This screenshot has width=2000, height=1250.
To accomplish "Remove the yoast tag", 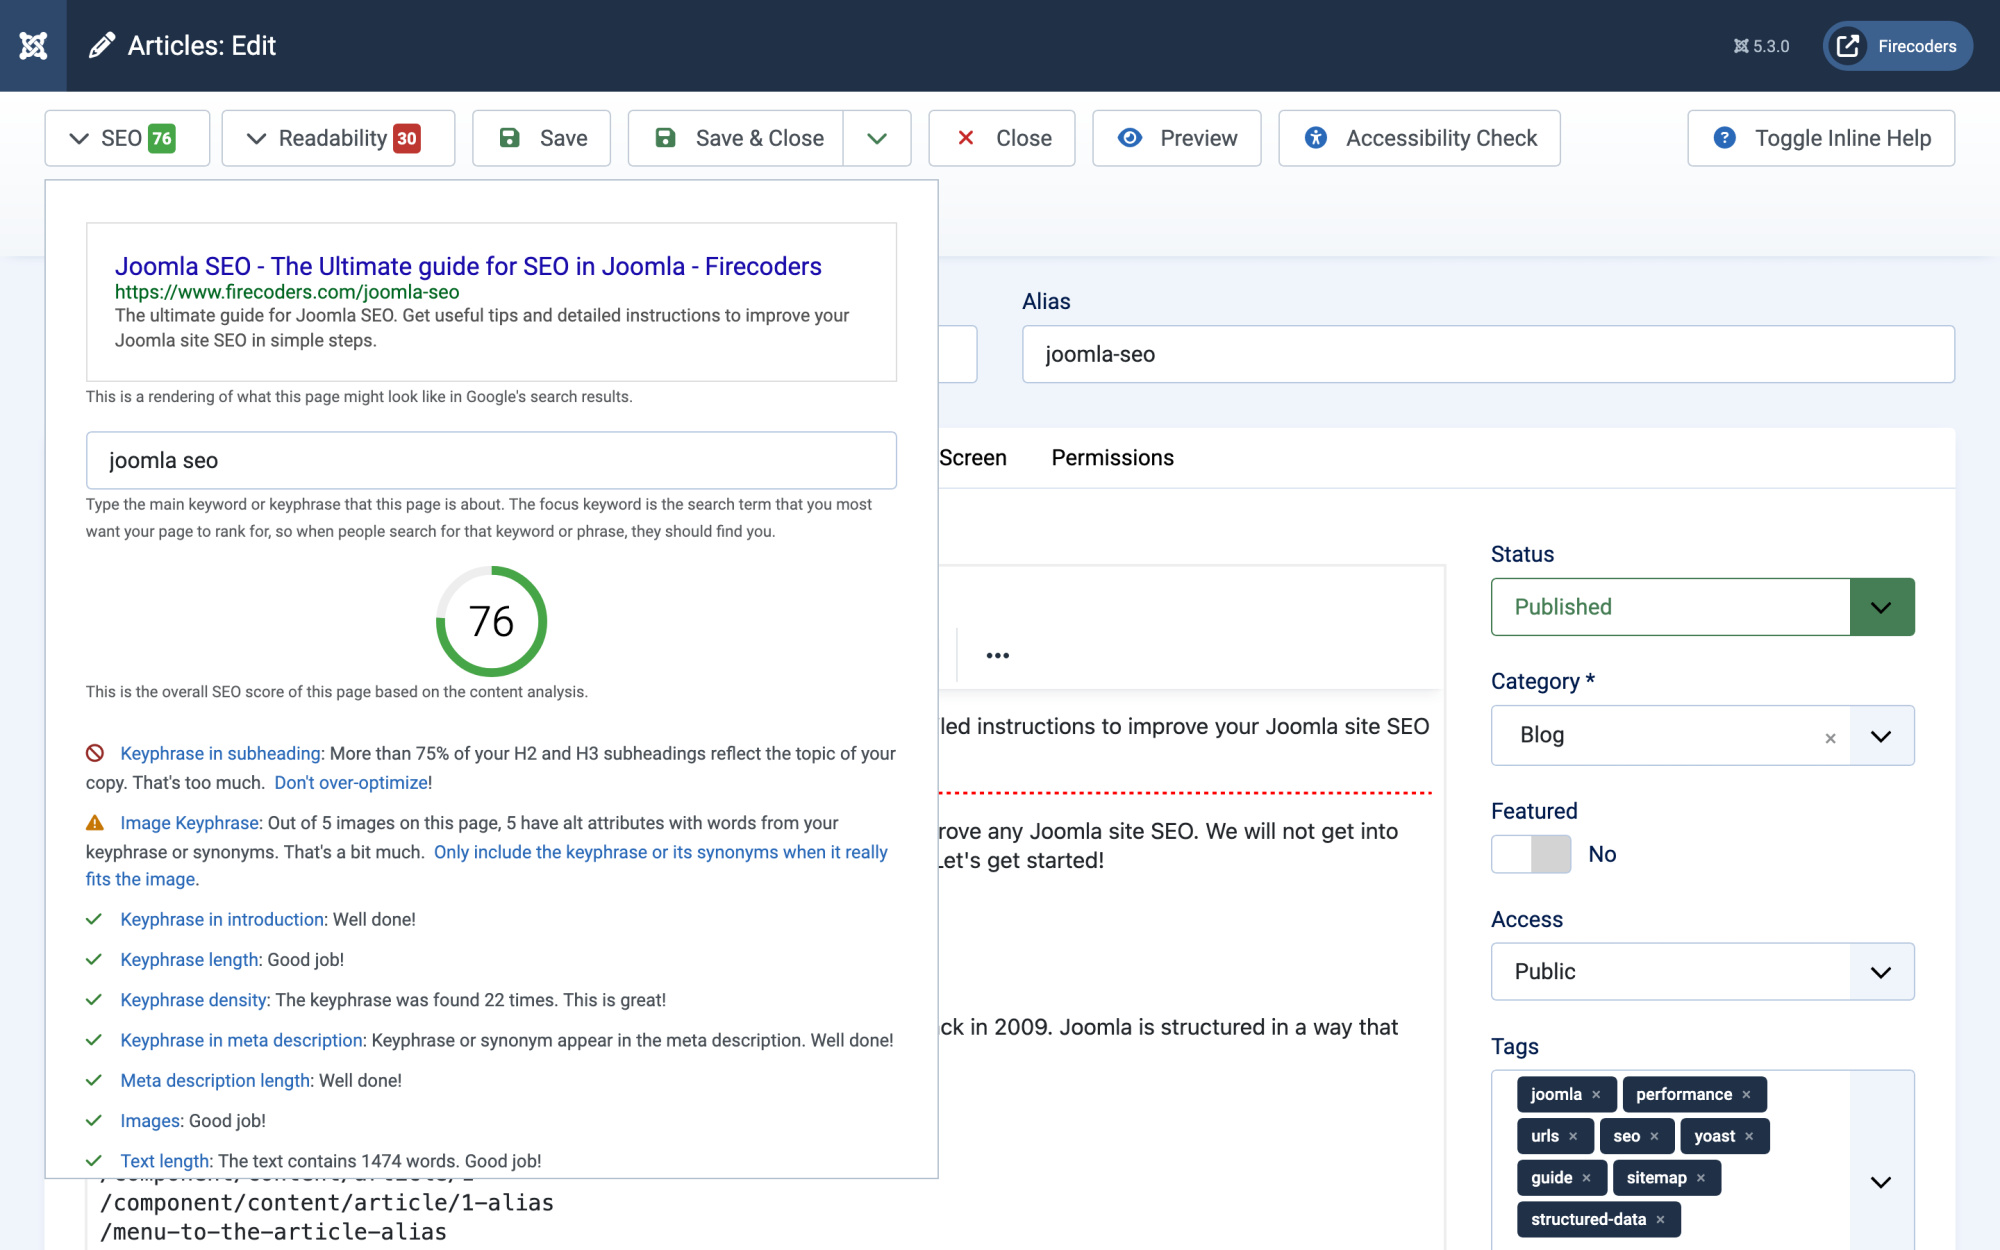I will (1749, 1136).
